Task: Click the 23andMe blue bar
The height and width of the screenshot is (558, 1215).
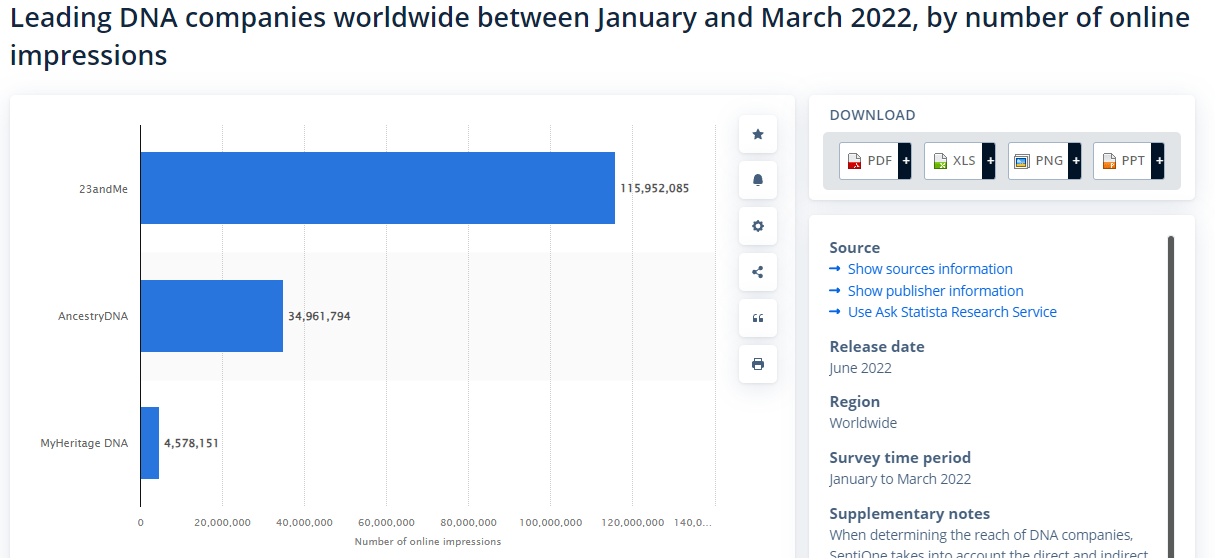Action: click(x=377, y=188)
